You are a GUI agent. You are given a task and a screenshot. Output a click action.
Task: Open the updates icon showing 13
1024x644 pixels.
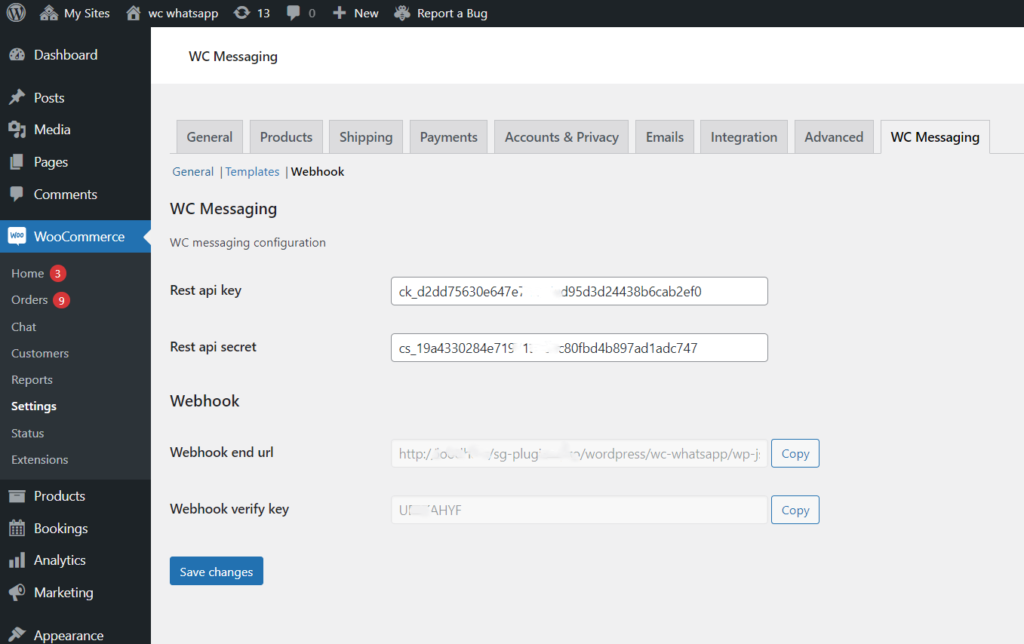(243, 13)
